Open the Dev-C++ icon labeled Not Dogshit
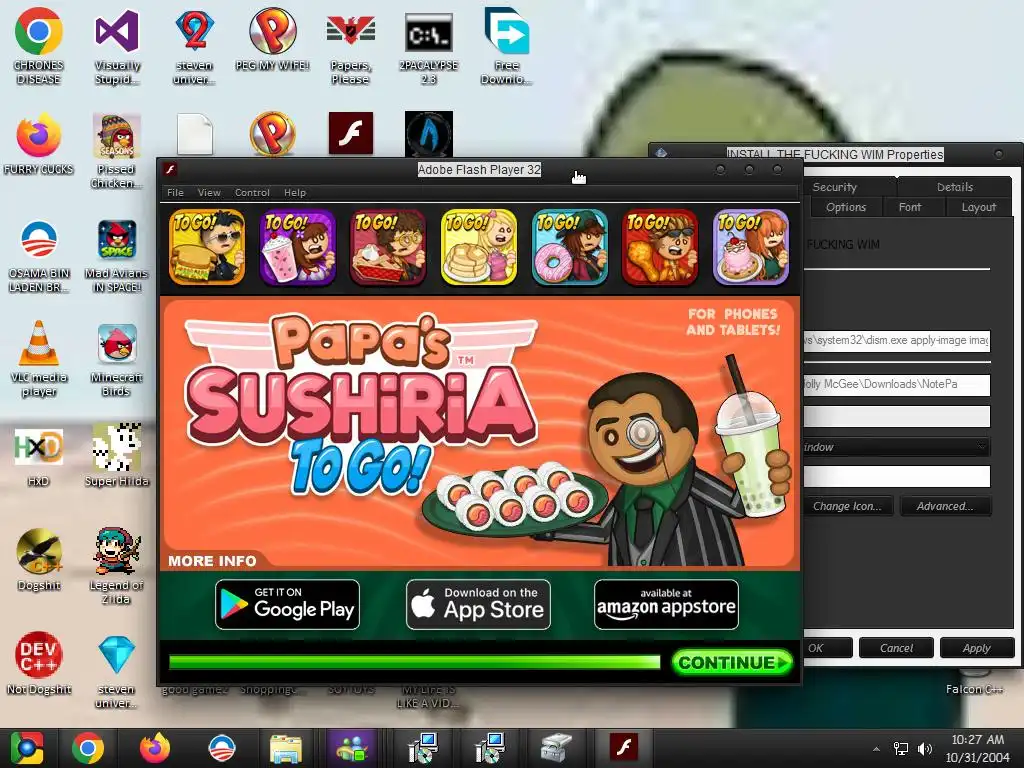 pos(39,662)
